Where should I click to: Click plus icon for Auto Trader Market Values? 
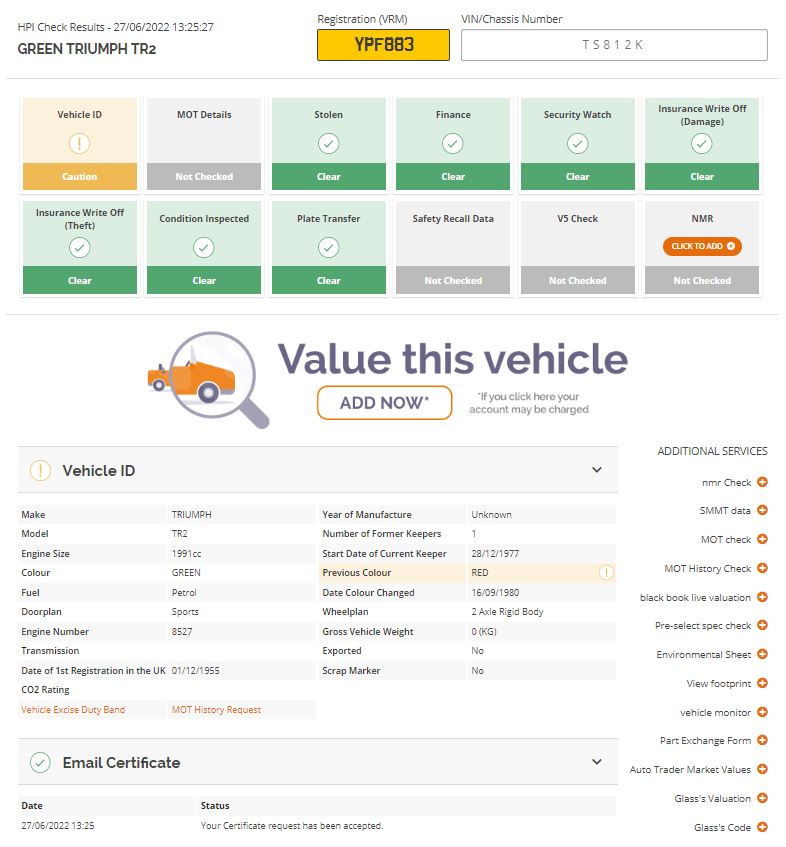[762, 769]
